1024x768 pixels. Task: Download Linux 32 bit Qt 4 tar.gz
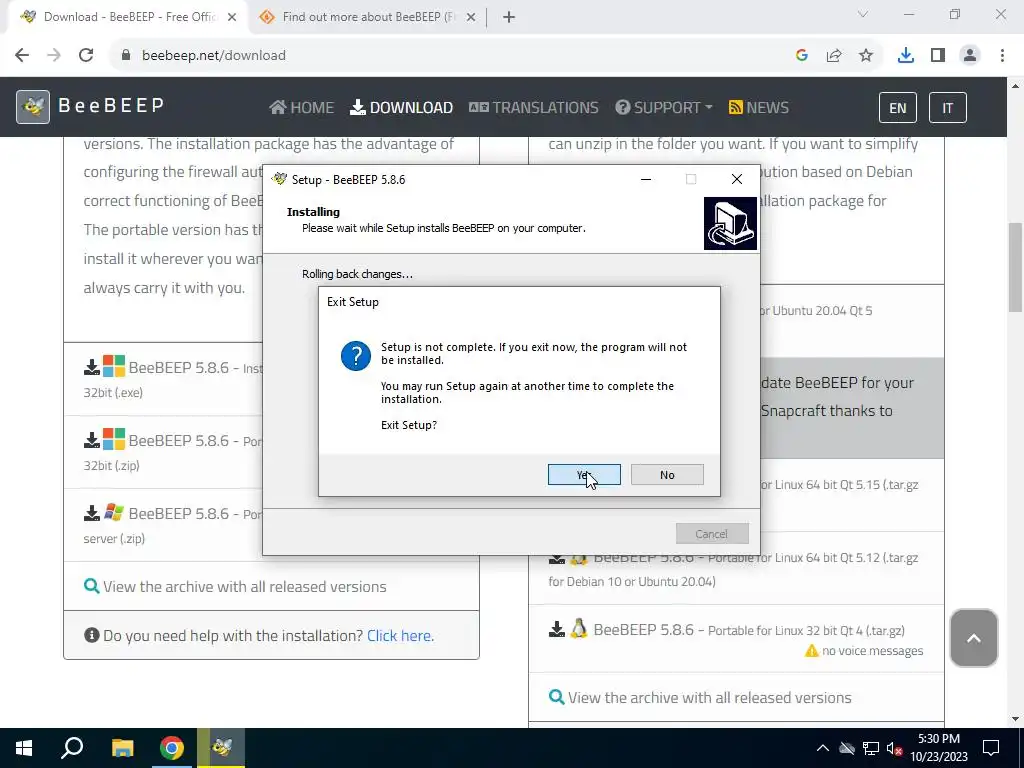(726, 630)
